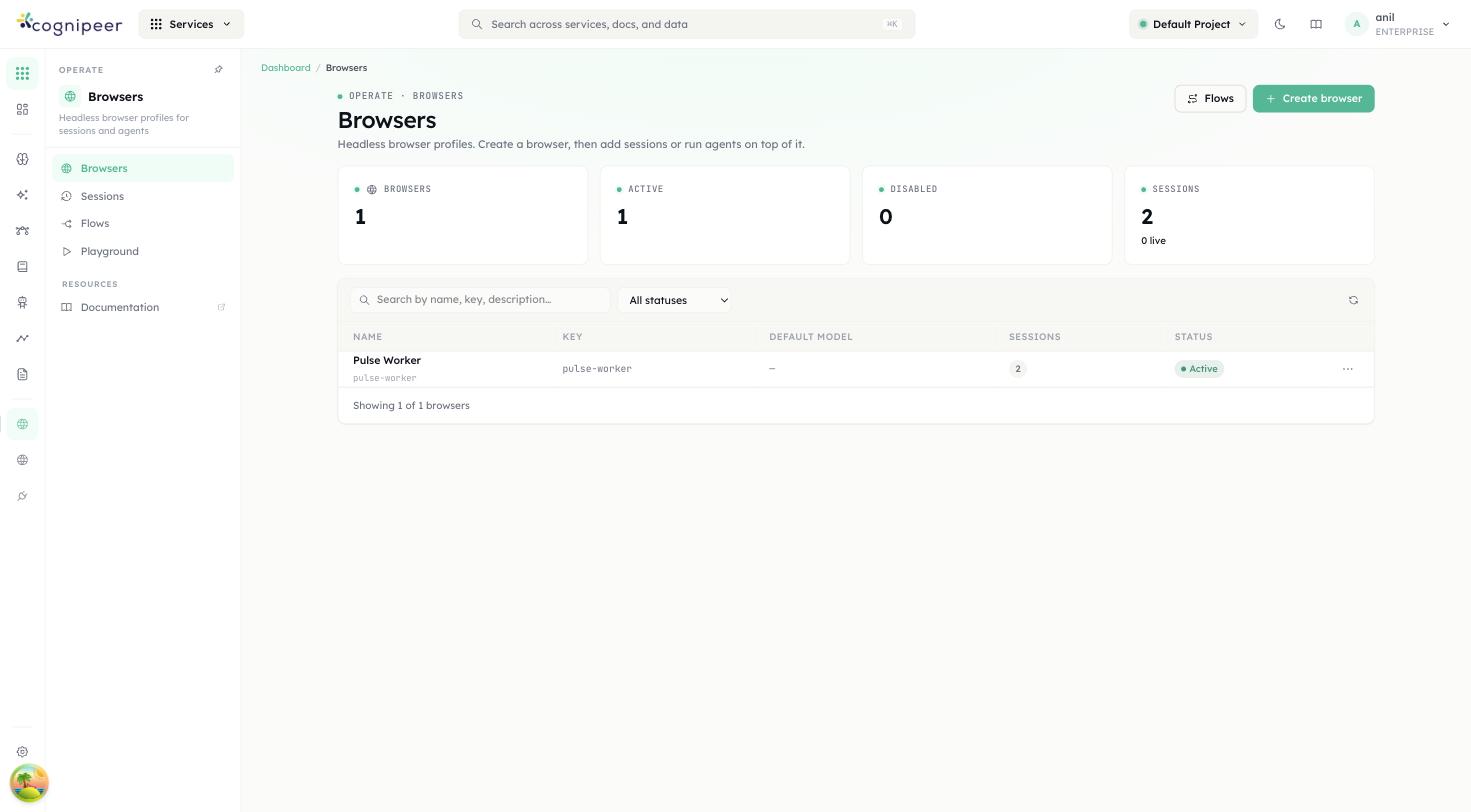Open the analytics trend line rail icon
This screenshot has width=1471, height=812.
tap(22, 338)
